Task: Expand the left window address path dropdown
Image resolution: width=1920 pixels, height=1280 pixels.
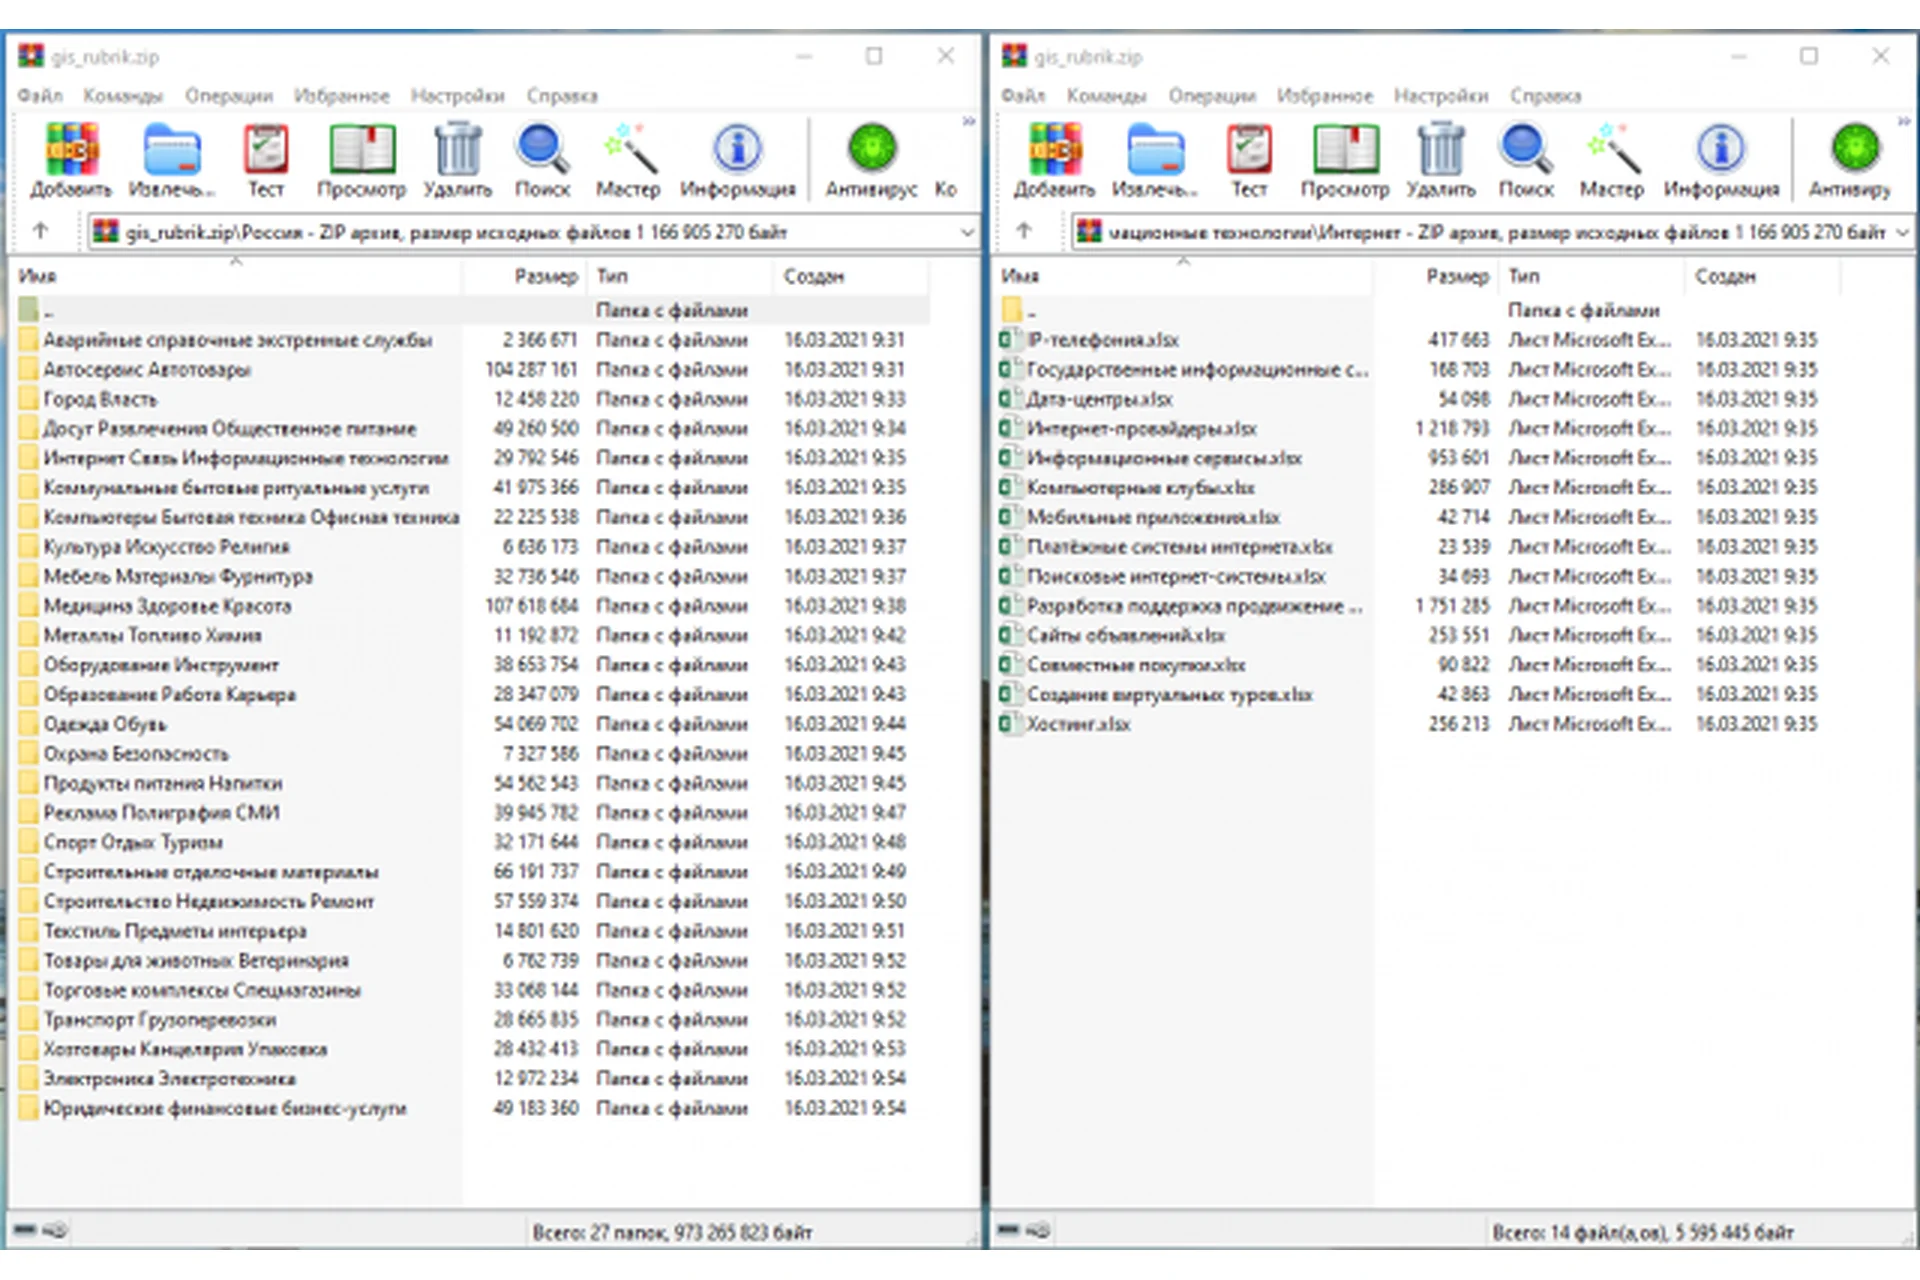Action: point(966,232)
